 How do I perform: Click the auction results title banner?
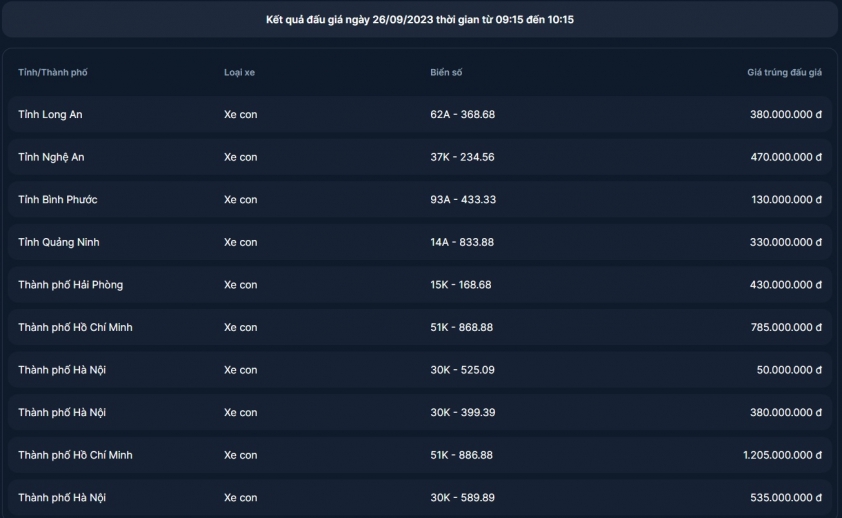coord(419,19)
